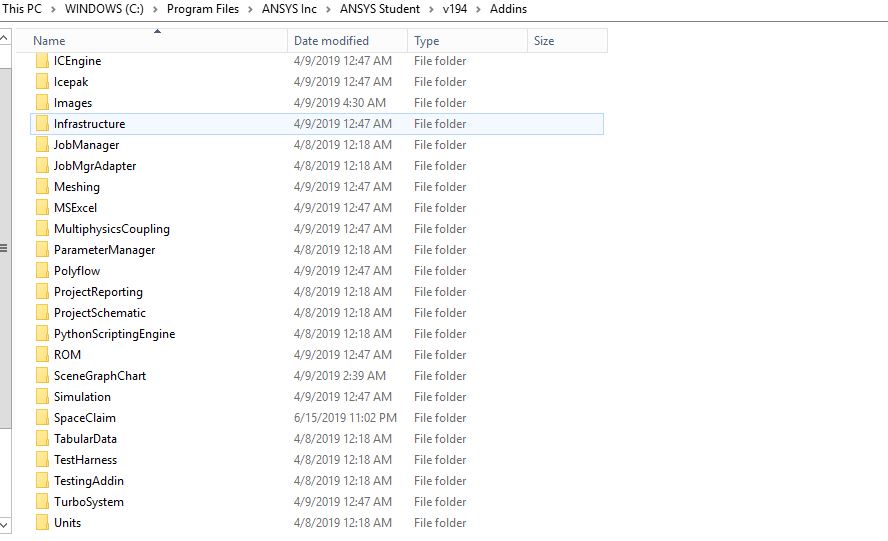Sort by the Type column header
Viewport: 888px width, 541px height.
pos(467,41)
